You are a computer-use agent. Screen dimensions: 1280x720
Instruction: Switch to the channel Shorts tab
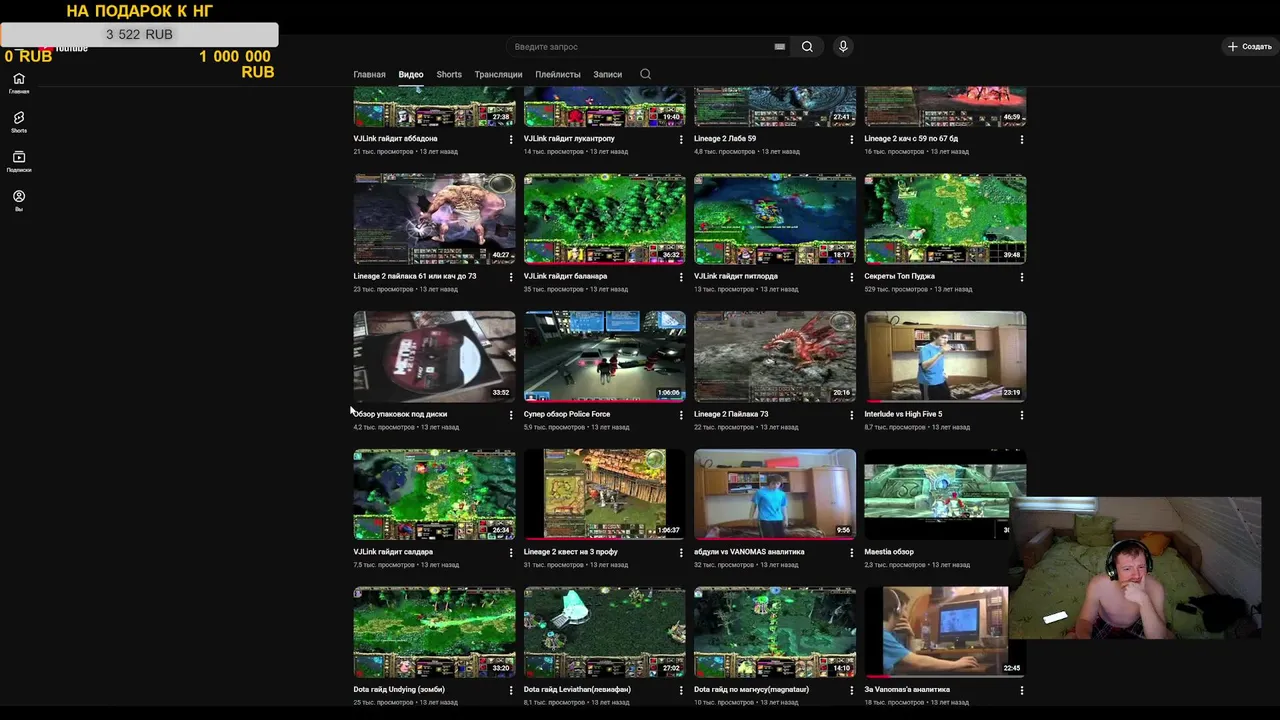point(449,74)
